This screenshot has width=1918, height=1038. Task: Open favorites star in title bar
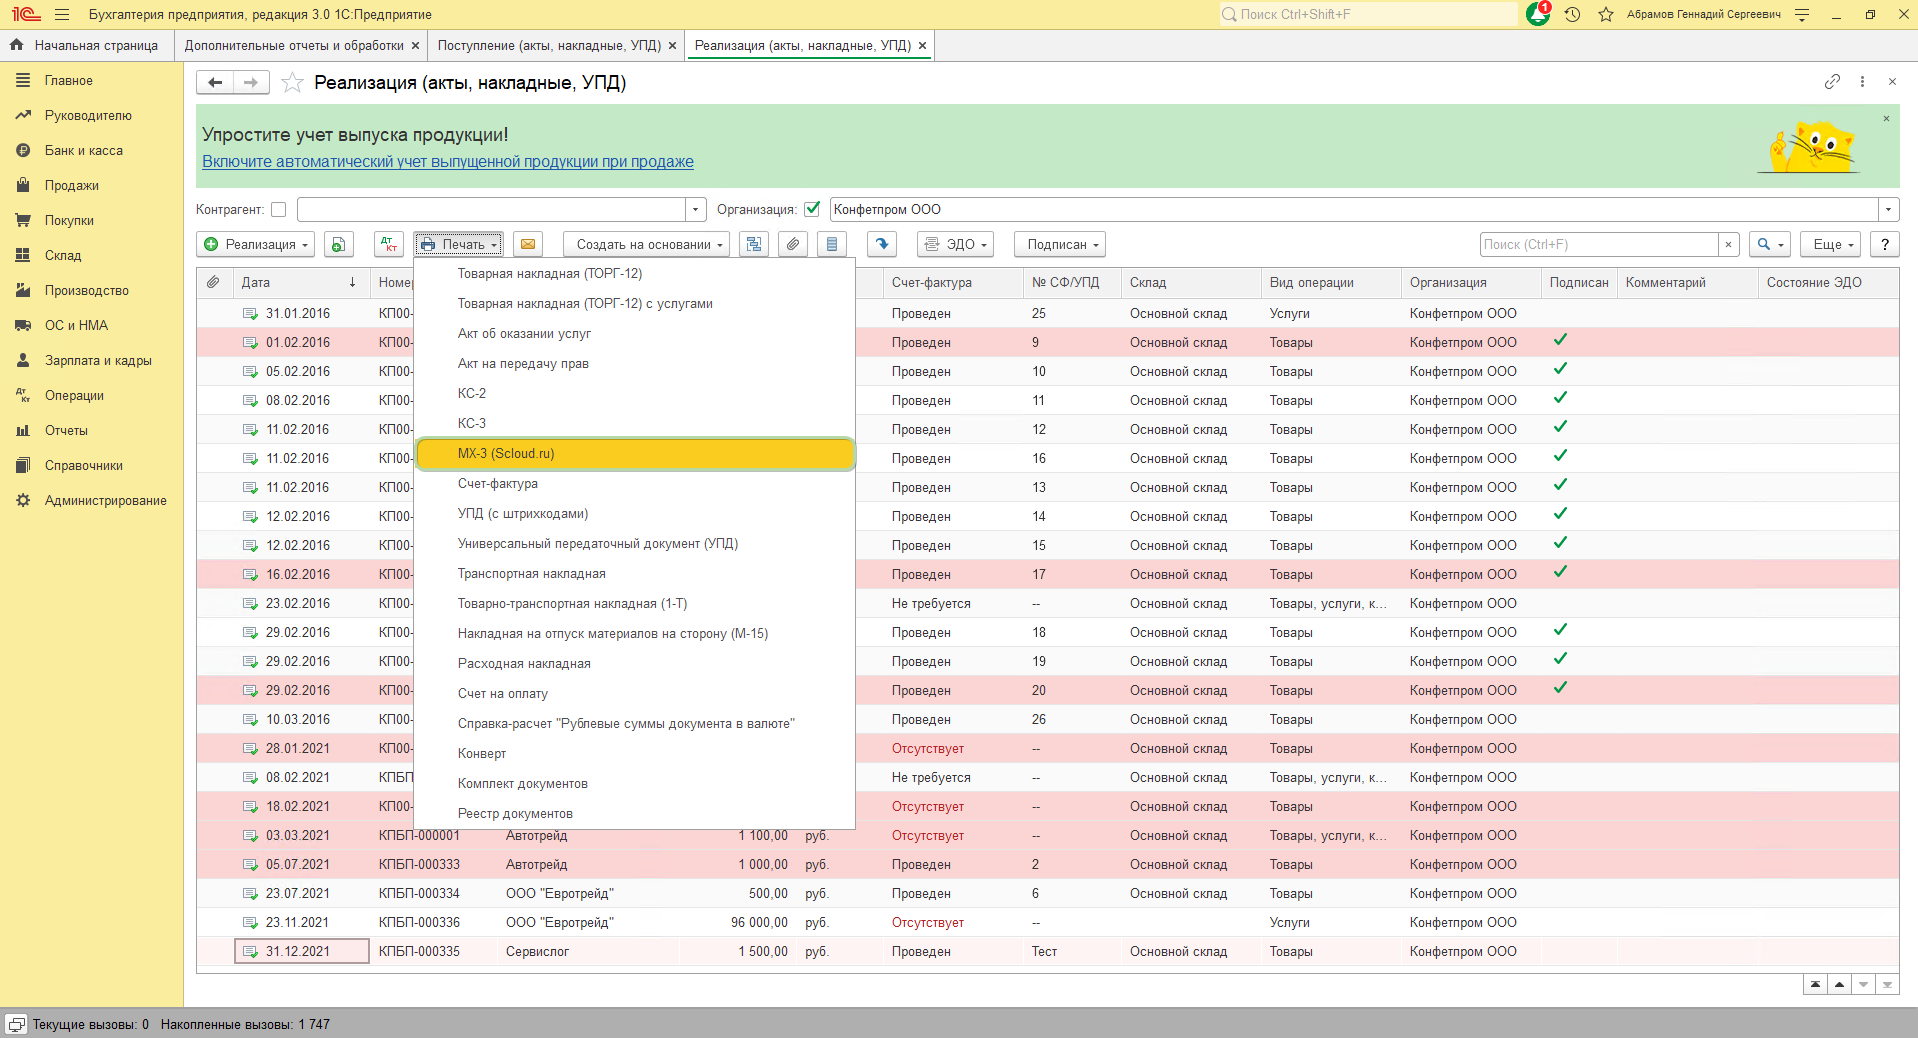pyautogui.click(x=1606, y=15)
